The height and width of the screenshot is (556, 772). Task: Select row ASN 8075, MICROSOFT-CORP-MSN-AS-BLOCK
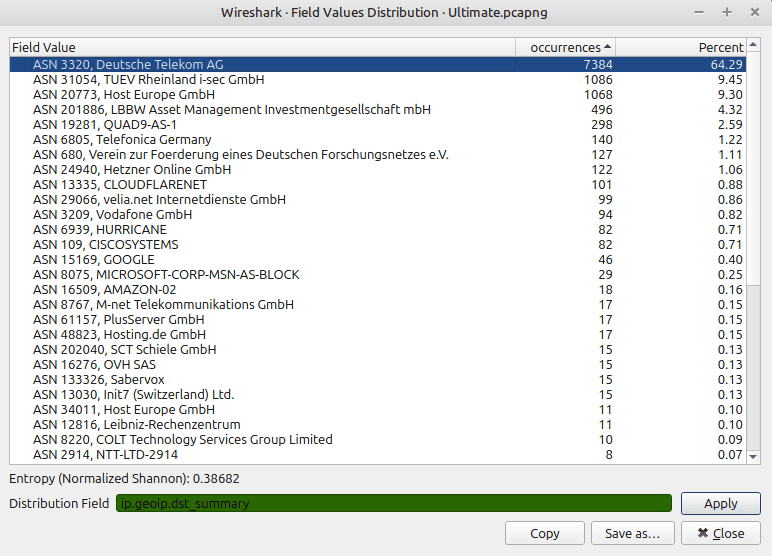click(x=378, y=275)
